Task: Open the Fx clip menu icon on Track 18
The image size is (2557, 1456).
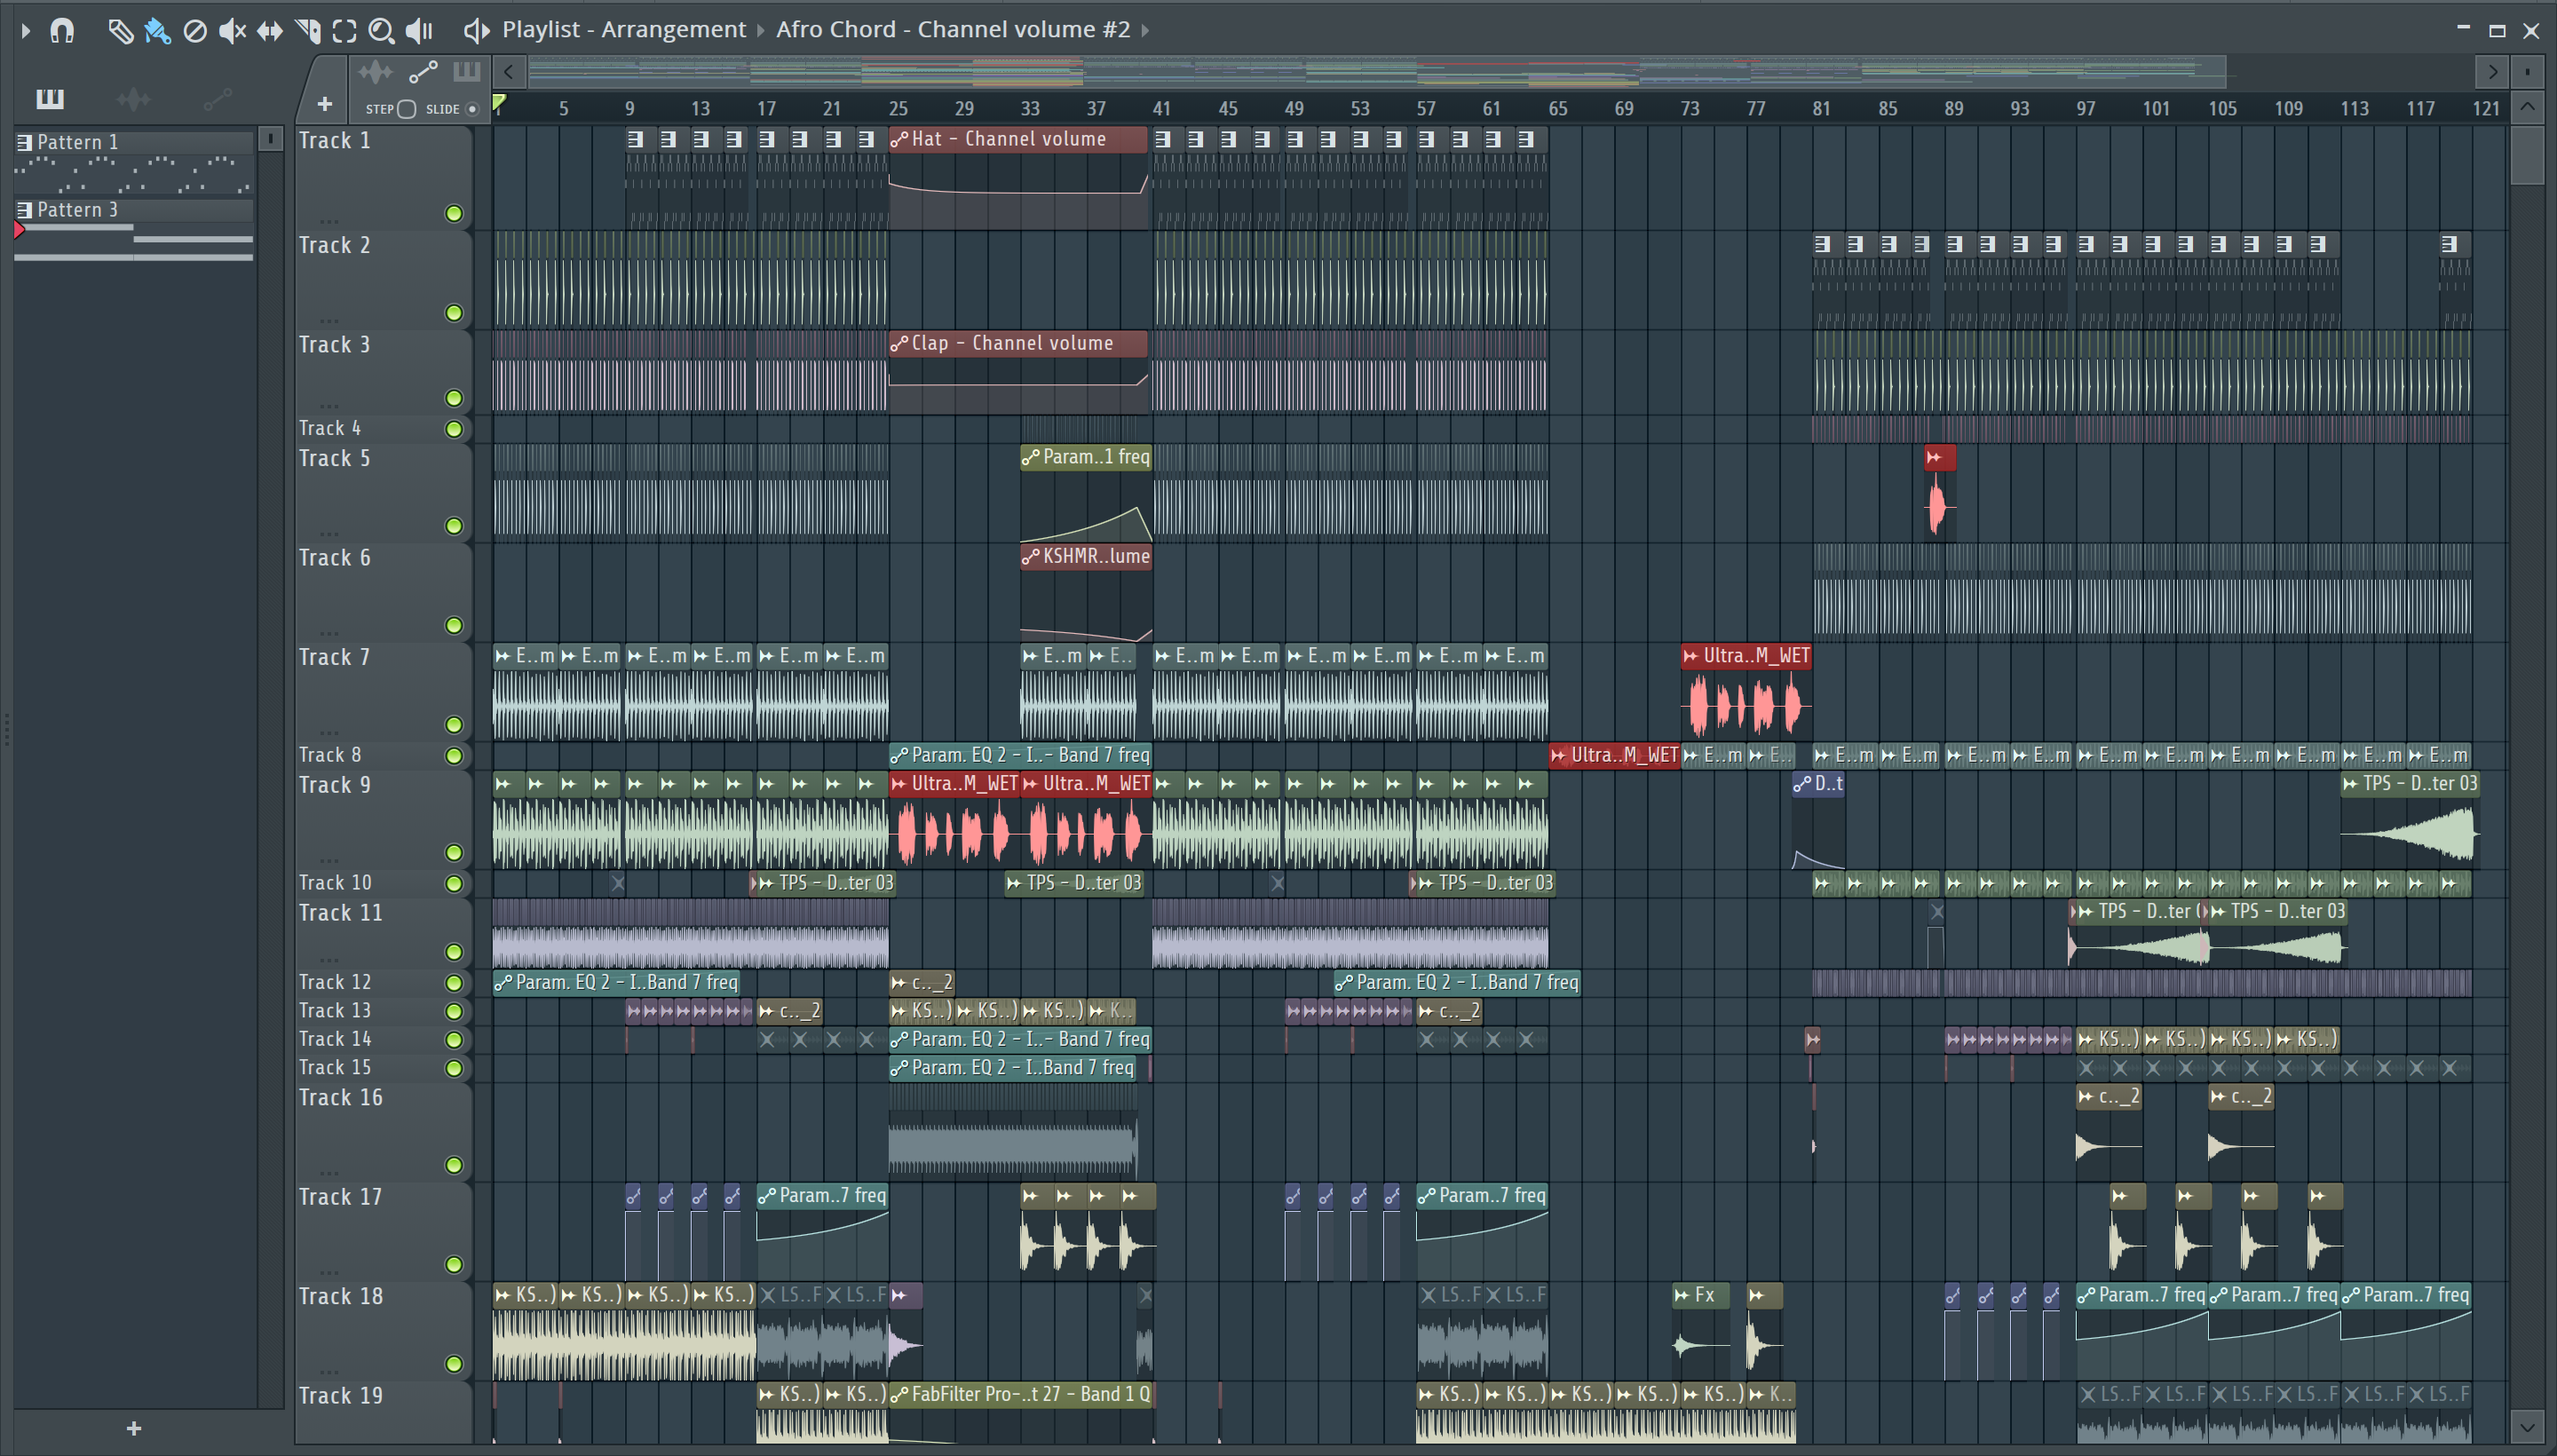Action: point(1682,1295)
